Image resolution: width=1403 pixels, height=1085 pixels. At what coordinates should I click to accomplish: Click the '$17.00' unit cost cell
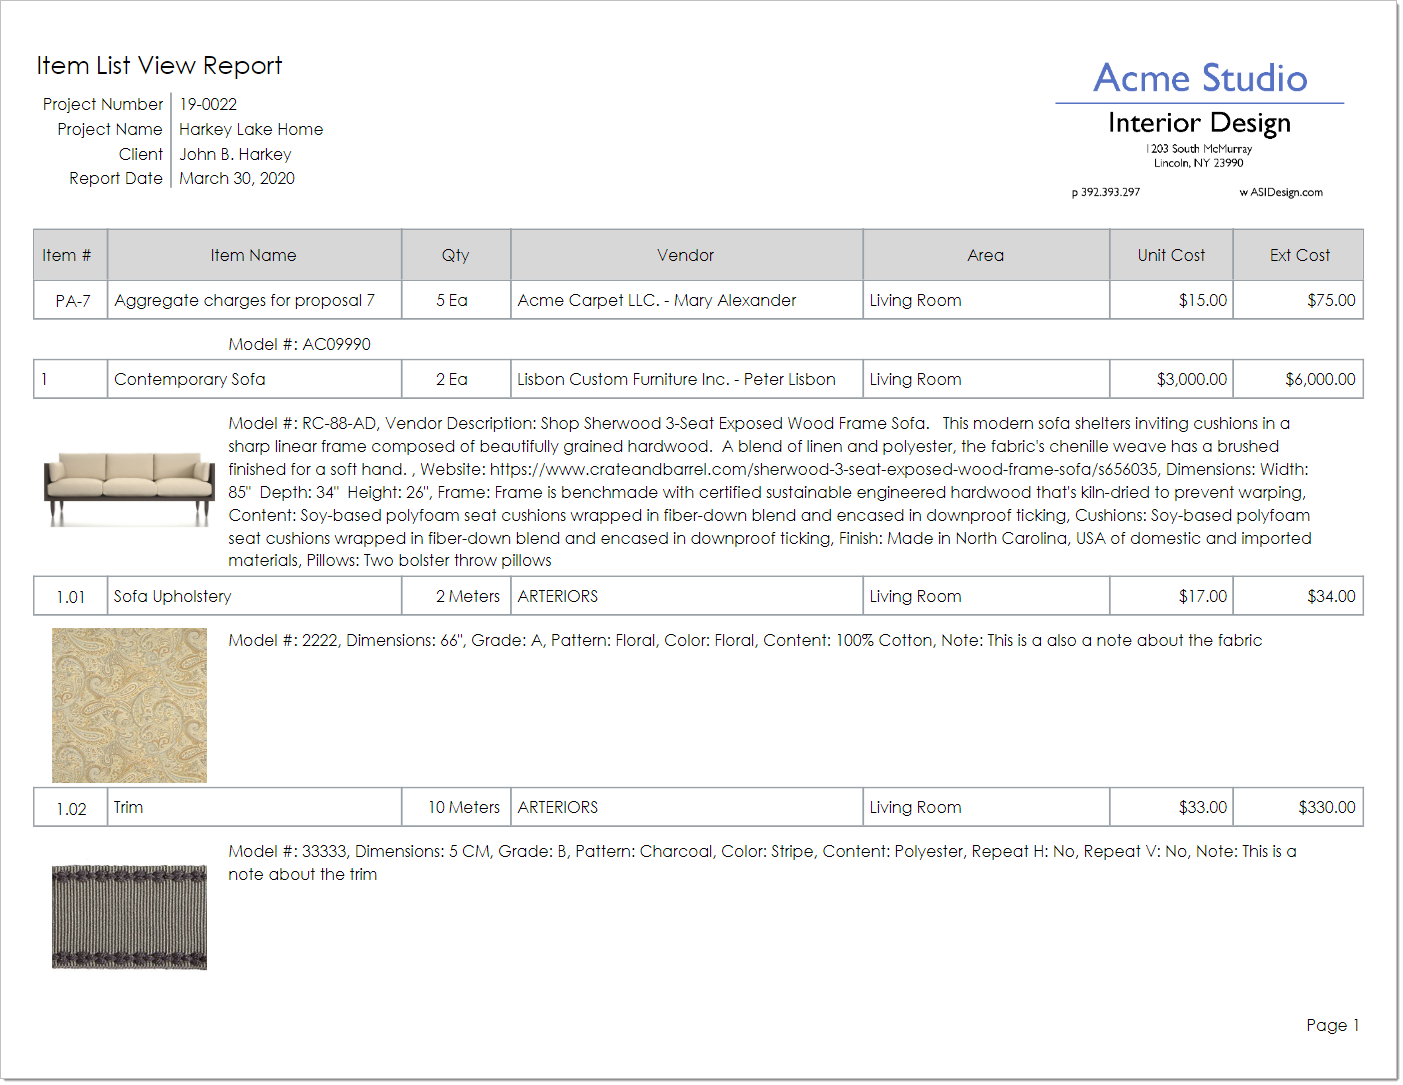[x=1171, y=596]
